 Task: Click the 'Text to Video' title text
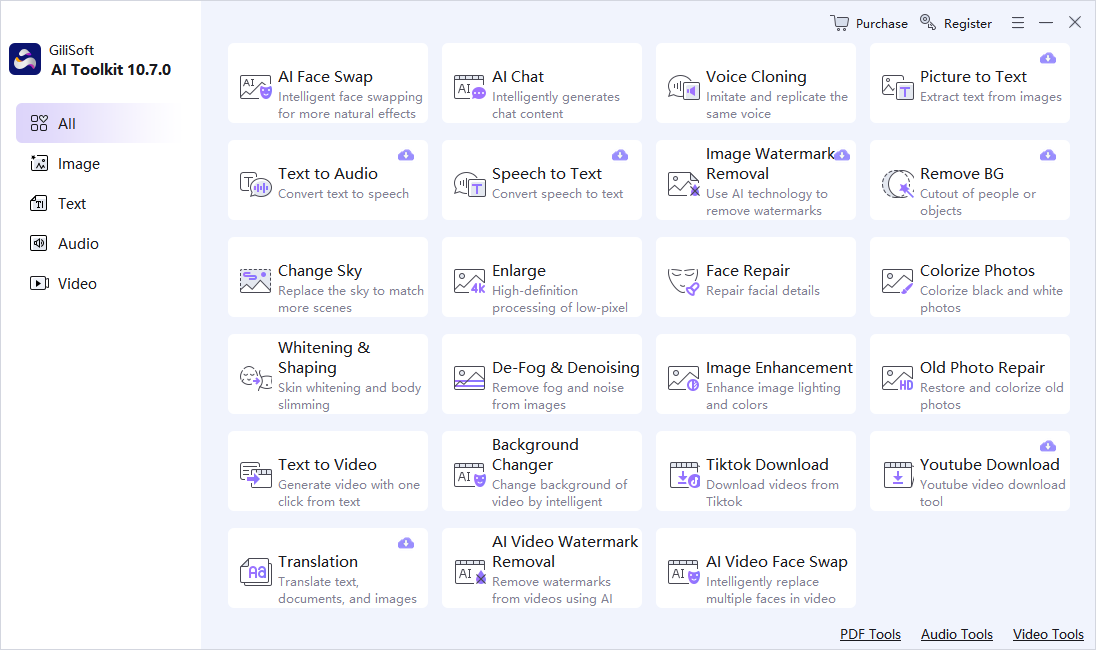pos(327,465)
